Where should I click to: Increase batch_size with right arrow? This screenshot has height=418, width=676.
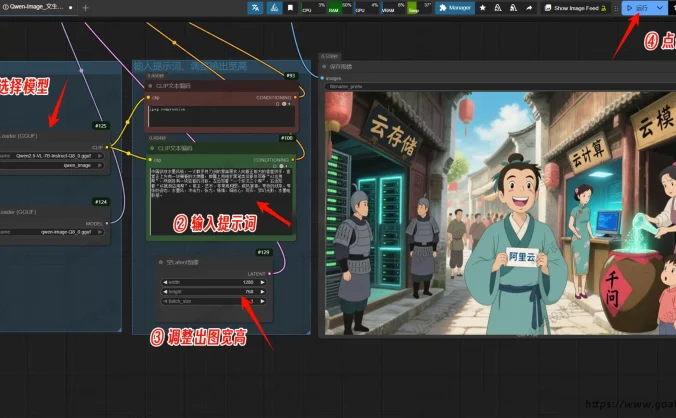pyautogui.click(x=262, y=301)
